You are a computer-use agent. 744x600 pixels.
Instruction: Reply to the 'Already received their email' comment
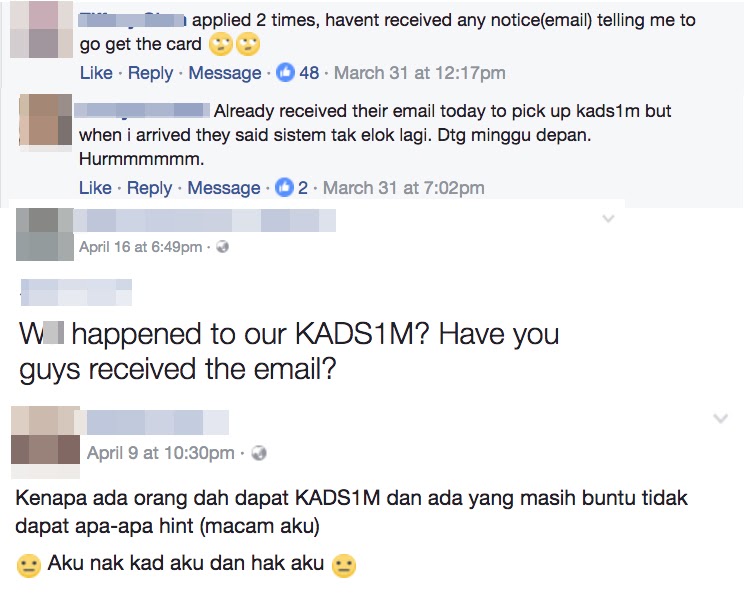pyautogui.click(x=149, y=188)
